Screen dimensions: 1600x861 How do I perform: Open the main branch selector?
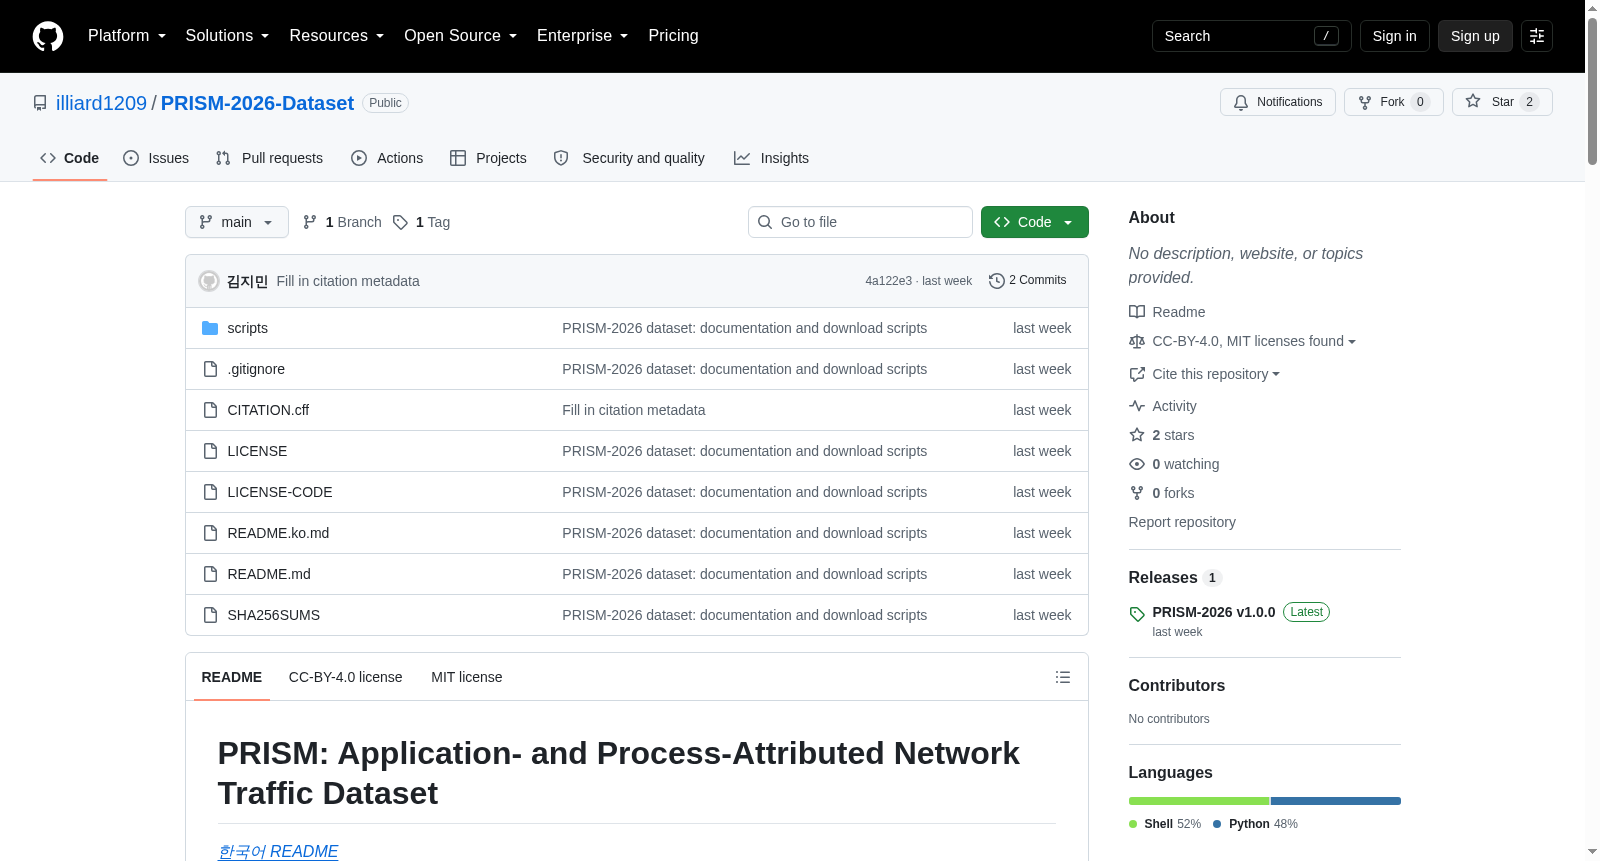[x=237, y=222]
